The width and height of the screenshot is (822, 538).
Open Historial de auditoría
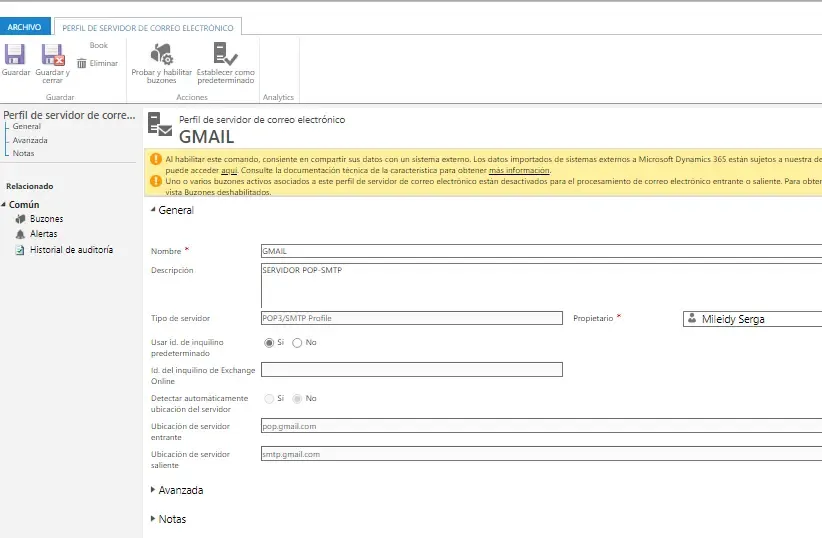(71, 250)
